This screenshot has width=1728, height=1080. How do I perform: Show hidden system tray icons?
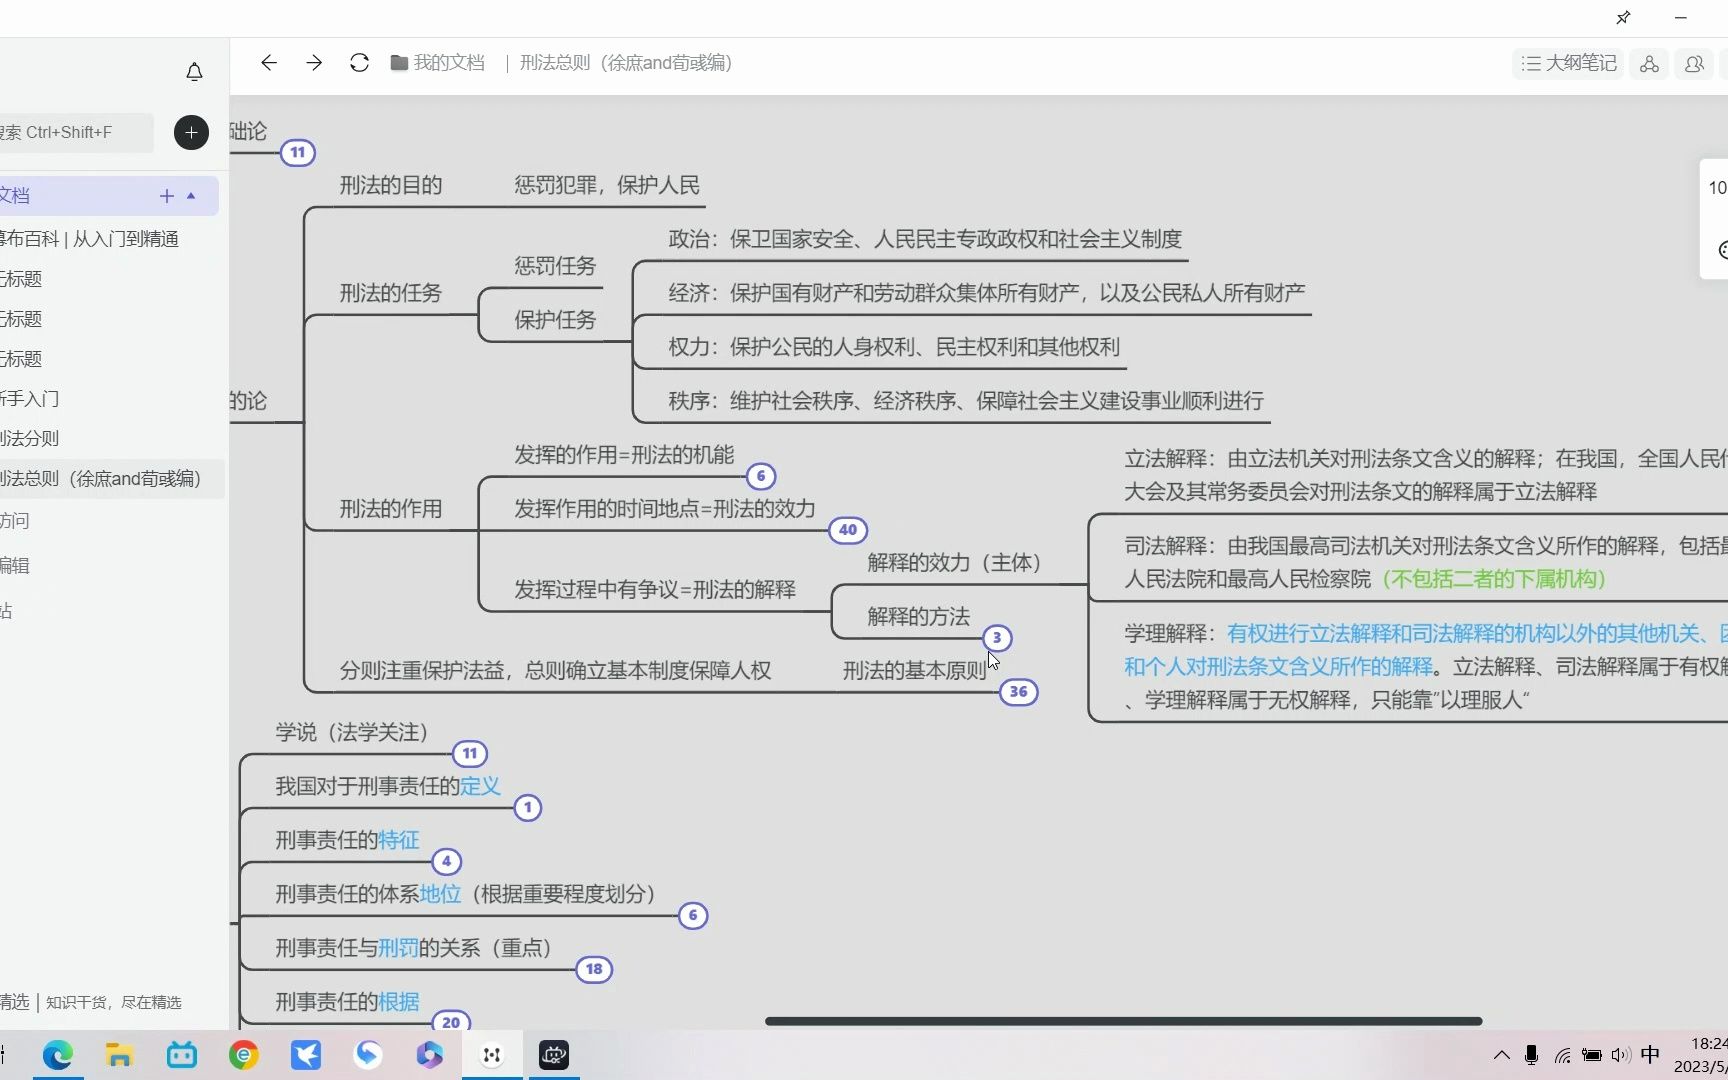click(1502, 1055)
